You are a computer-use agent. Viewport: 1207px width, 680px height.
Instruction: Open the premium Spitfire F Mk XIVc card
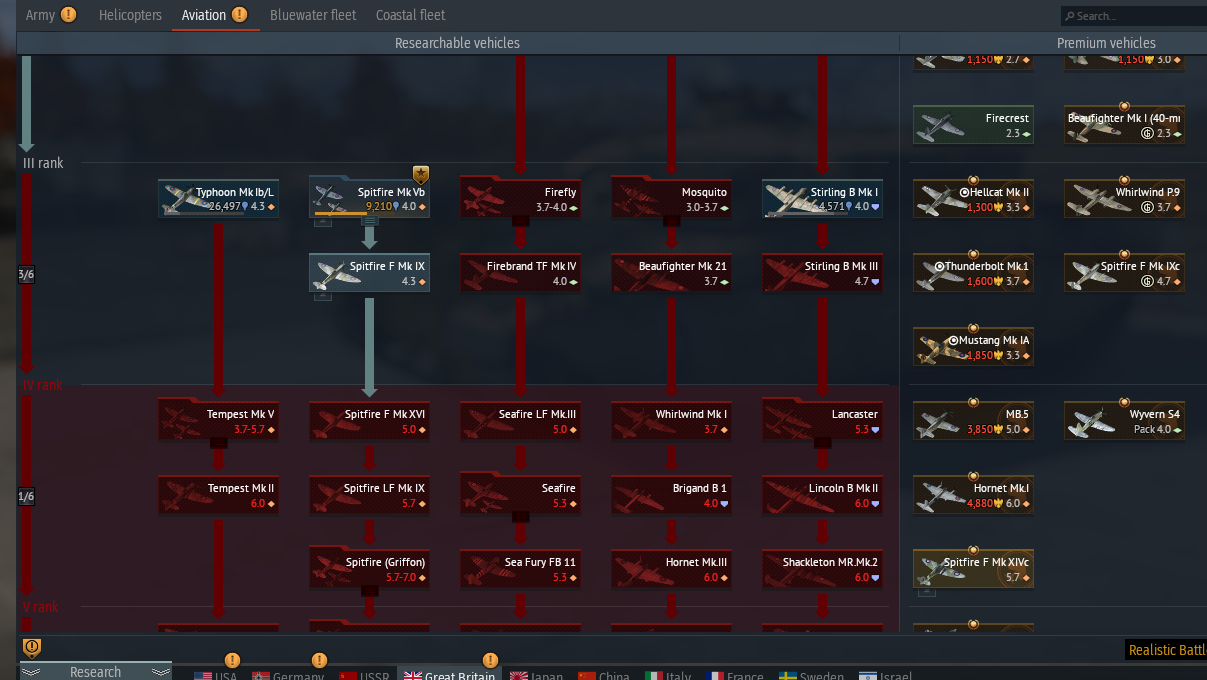click(x=973, y=569)
